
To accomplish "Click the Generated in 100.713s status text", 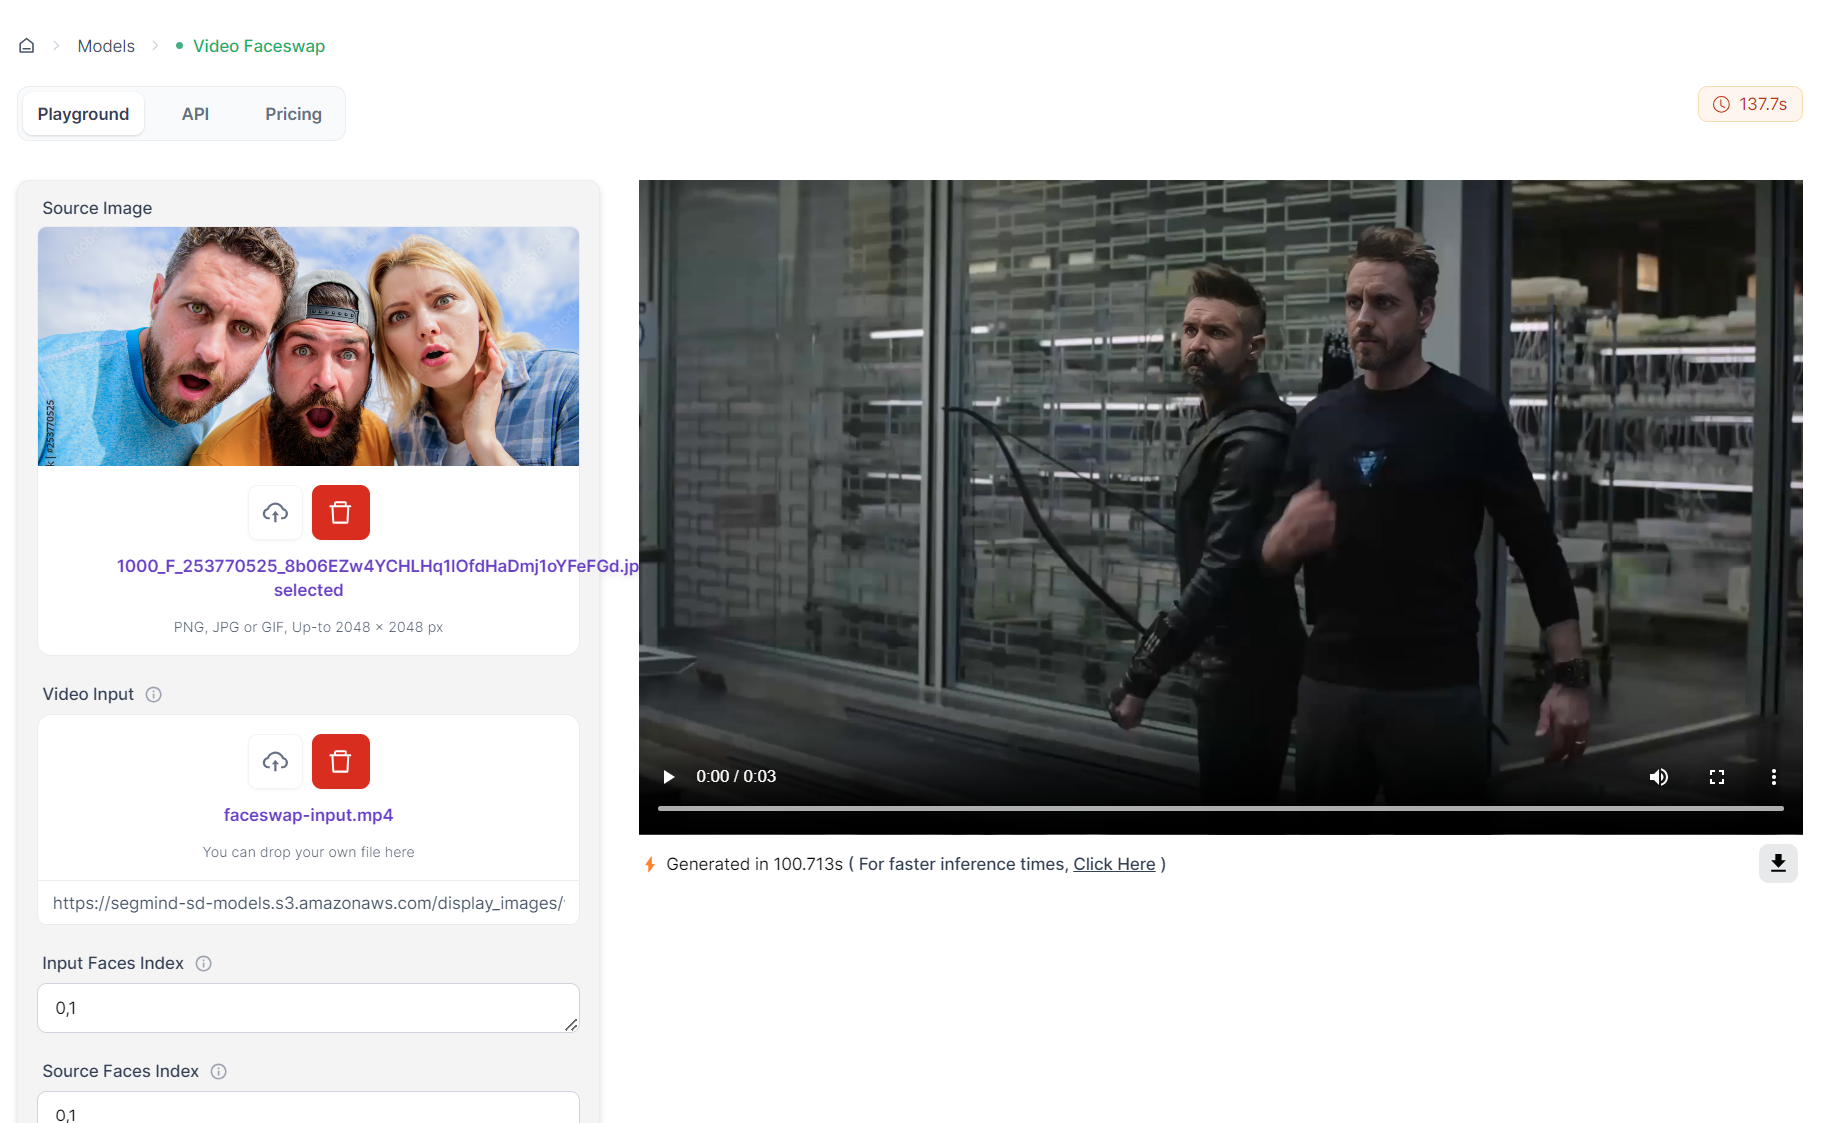I will pos(755,864).
